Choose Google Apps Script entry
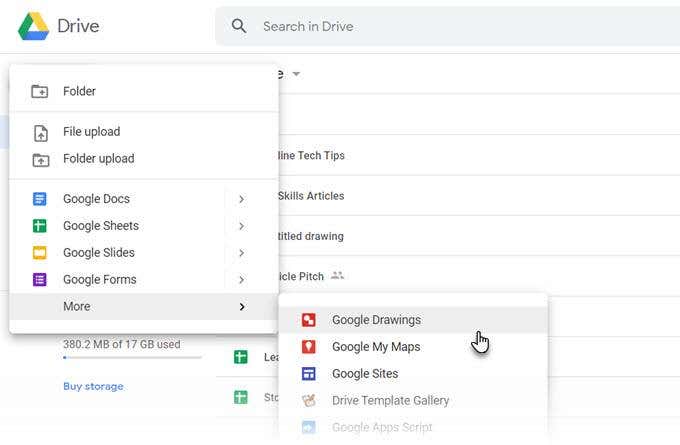This screenshot has width=680, height=445. [413, 427]
